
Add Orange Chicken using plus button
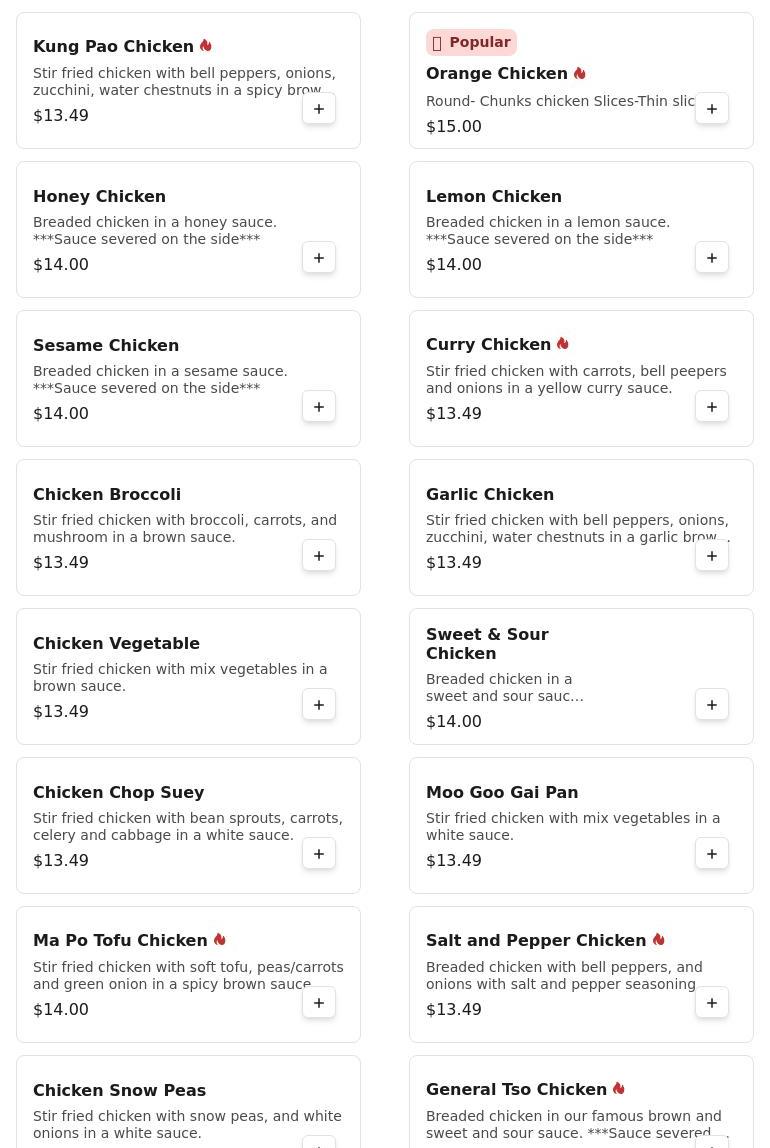pos(712,109)
